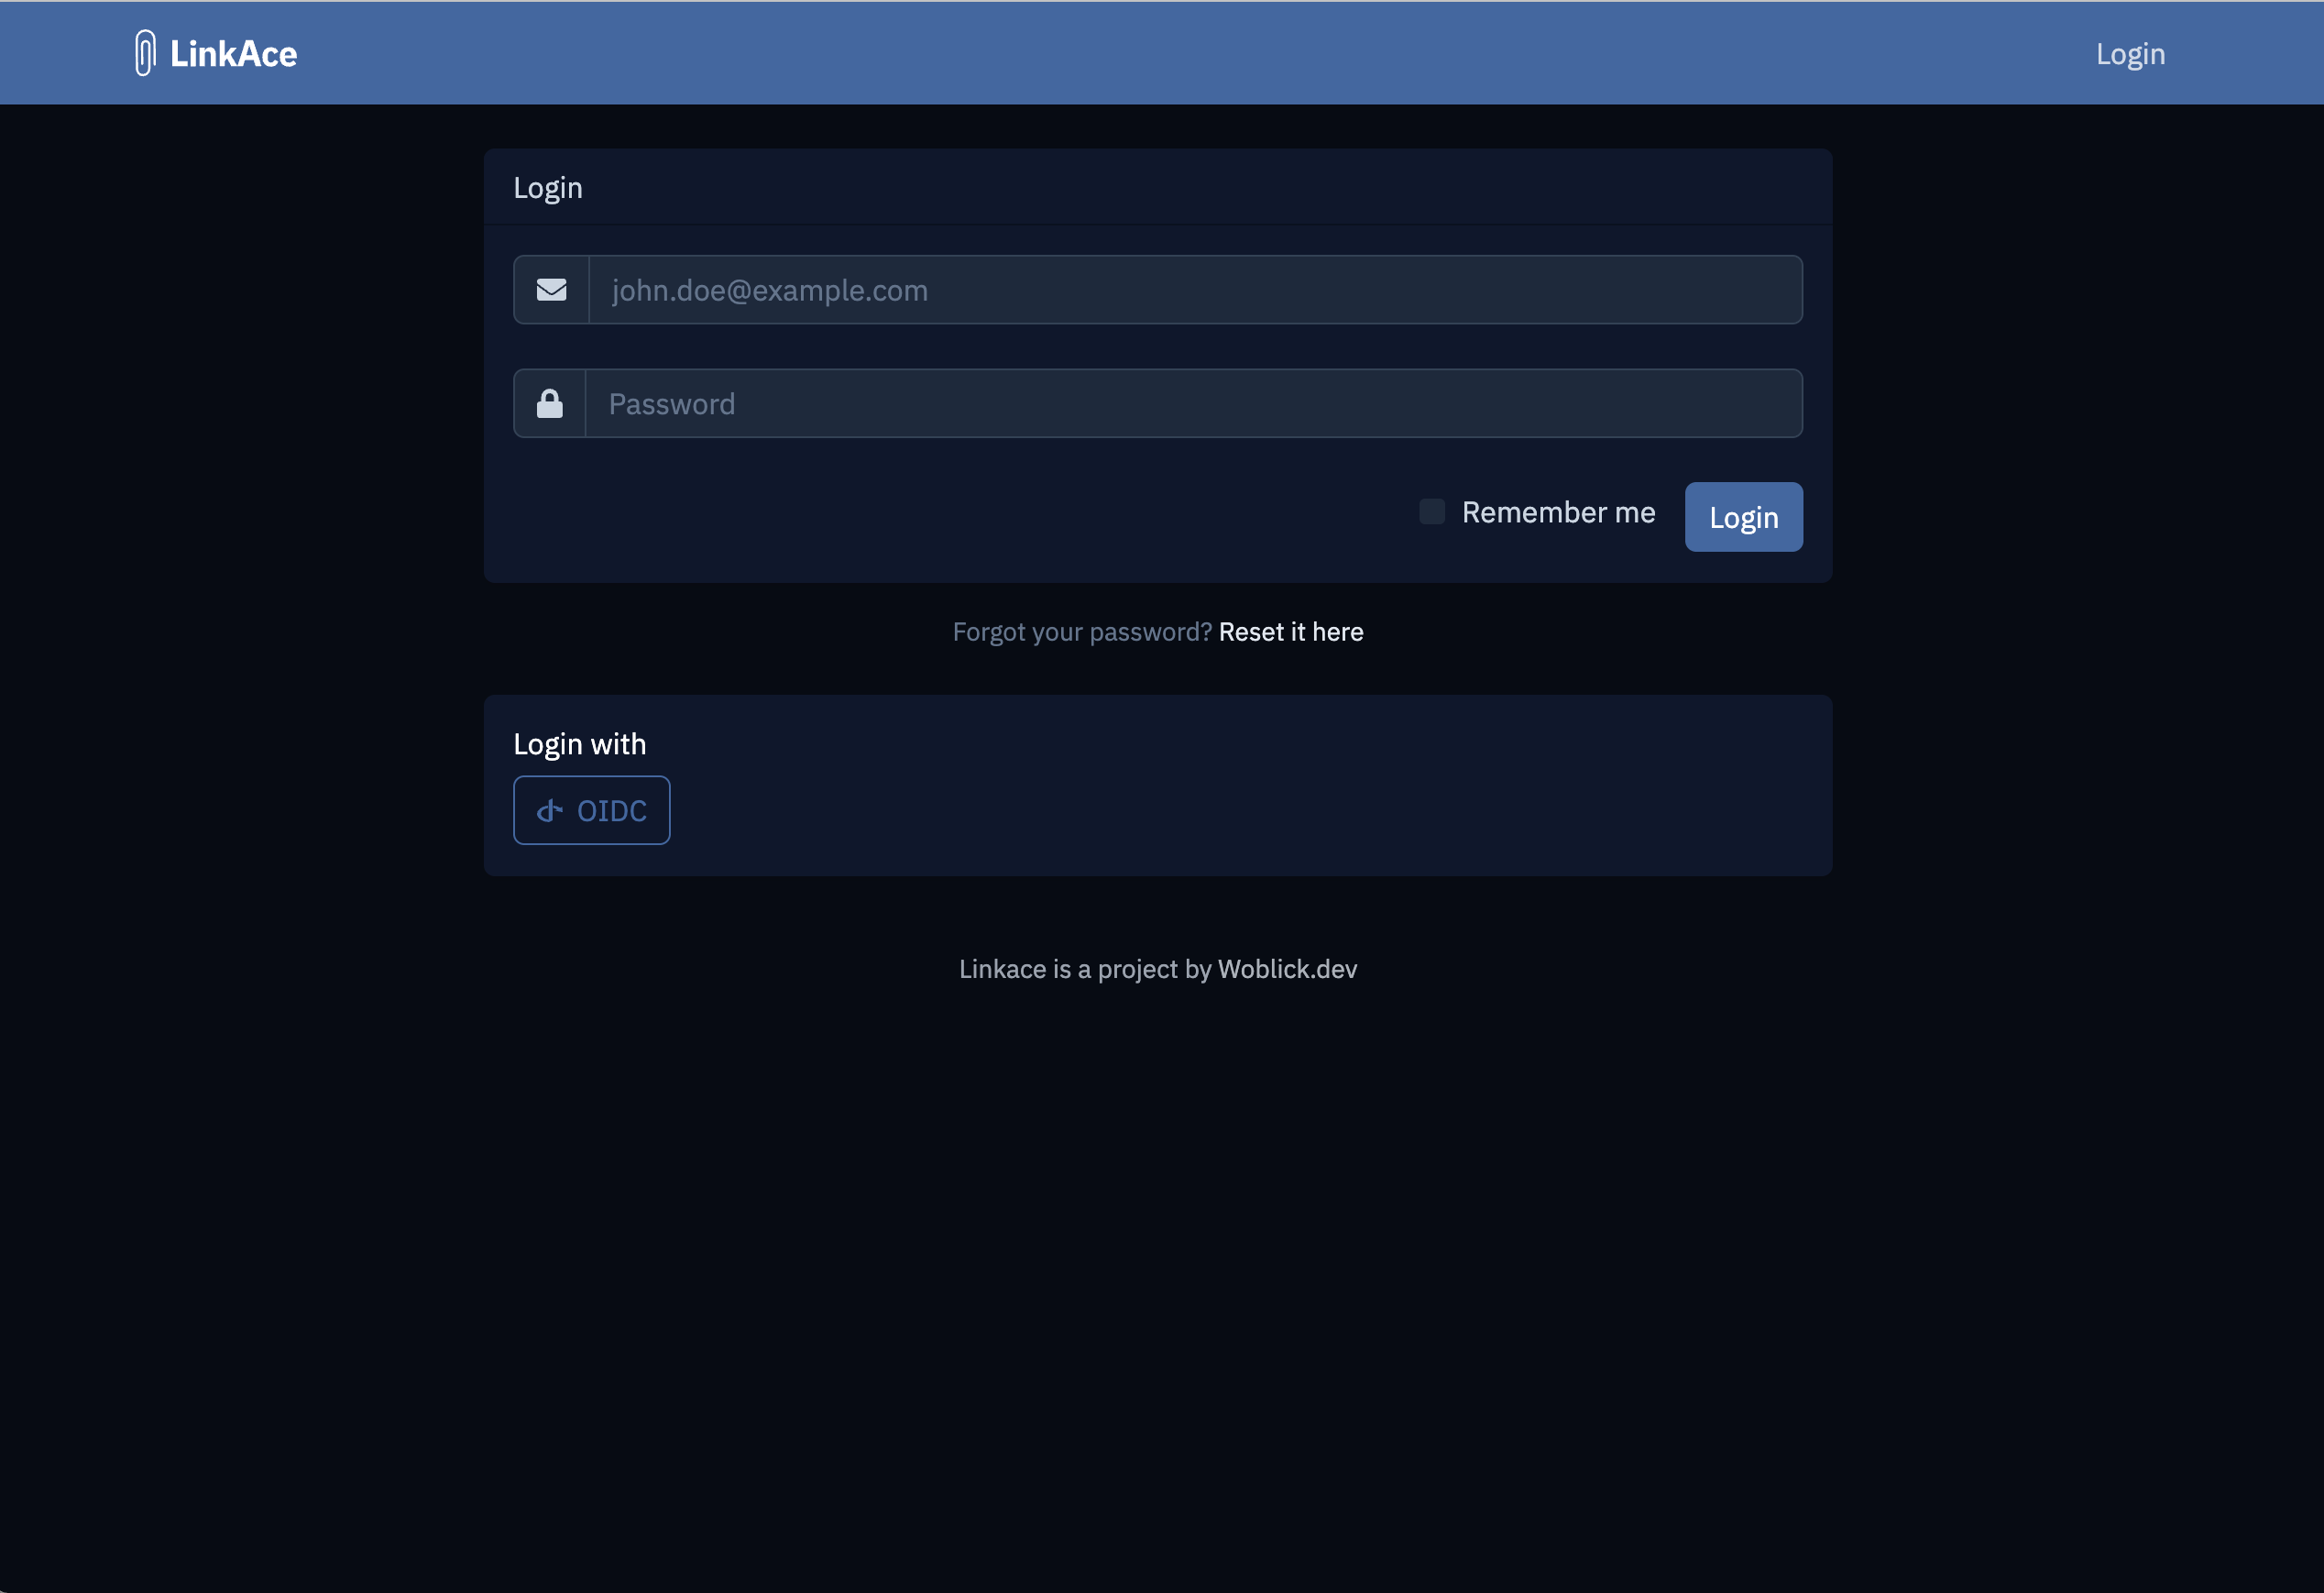2324x1593 pixels.
Task: Visit the Woblick.dev footer link
Action: 1287,969
